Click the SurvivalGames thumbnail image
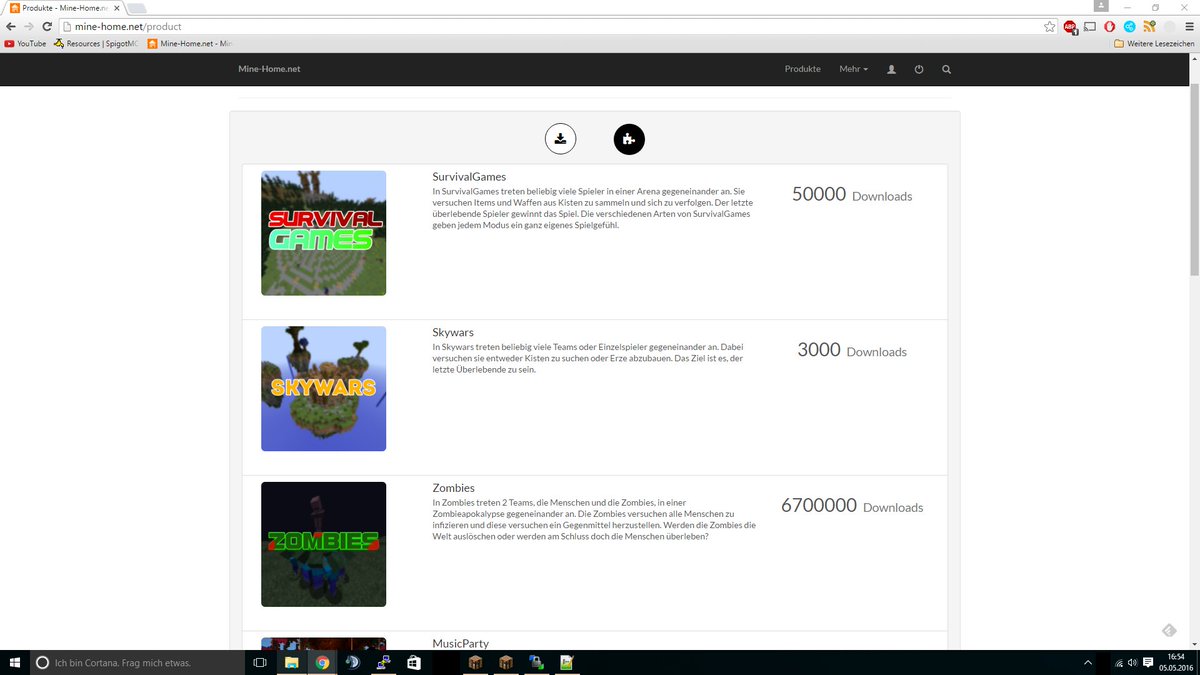1200x675 pixels. (323, 233)
